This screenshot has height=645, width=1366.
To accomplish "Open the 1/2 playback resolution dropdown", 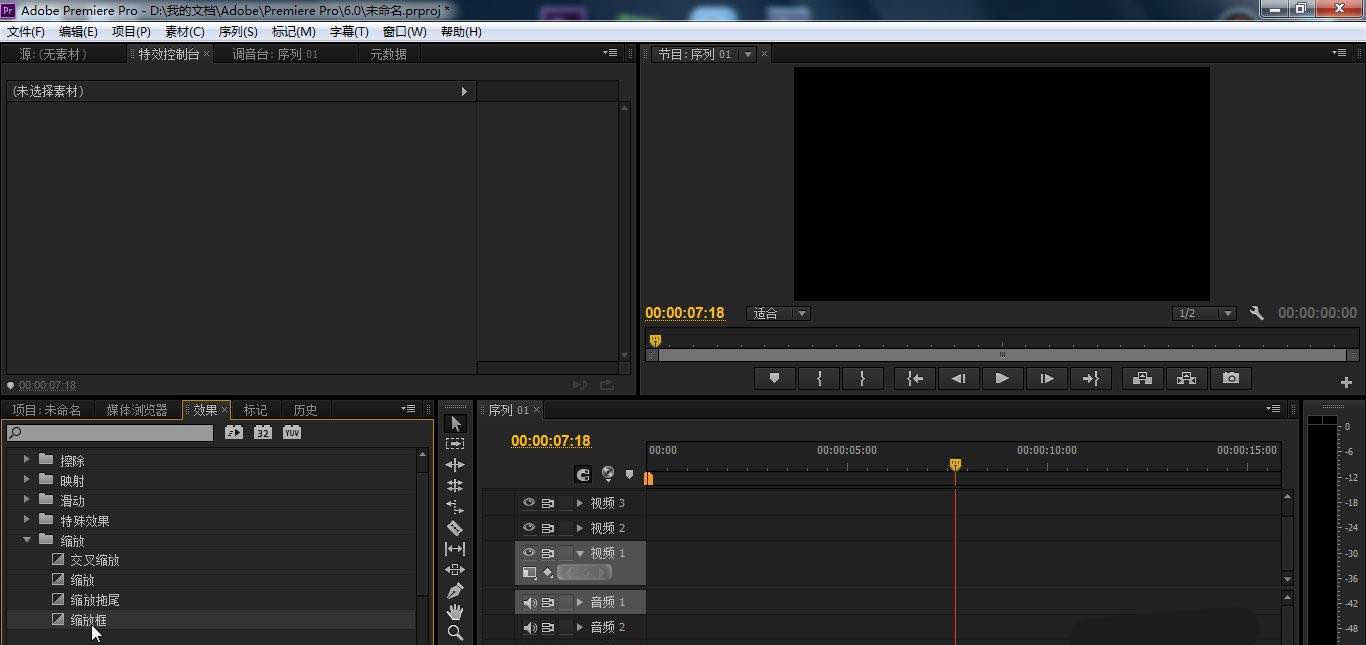I will 1204,313.
